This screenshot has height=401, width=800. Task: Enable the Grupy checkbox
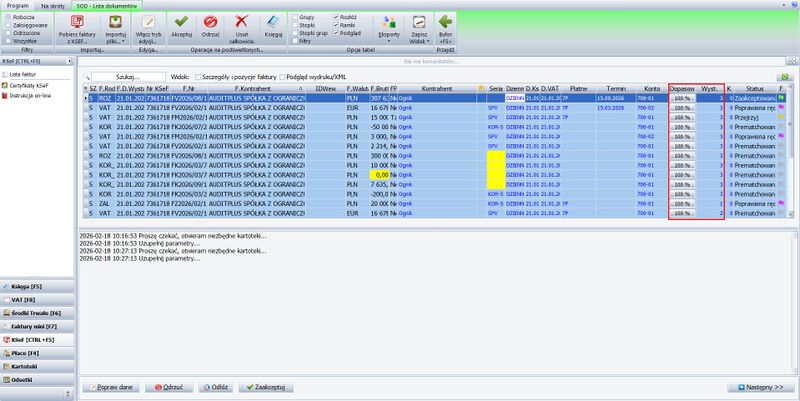coord(295,17)
